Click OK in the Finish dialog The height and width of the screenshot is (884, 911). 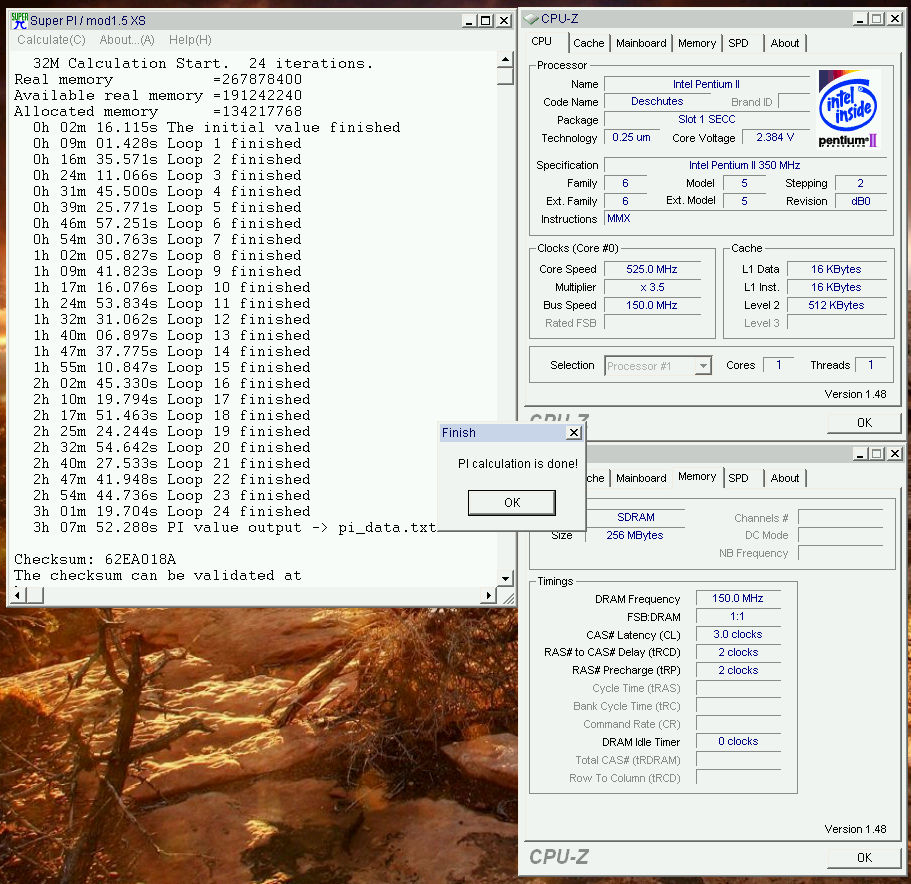click(x=512, y=502)
